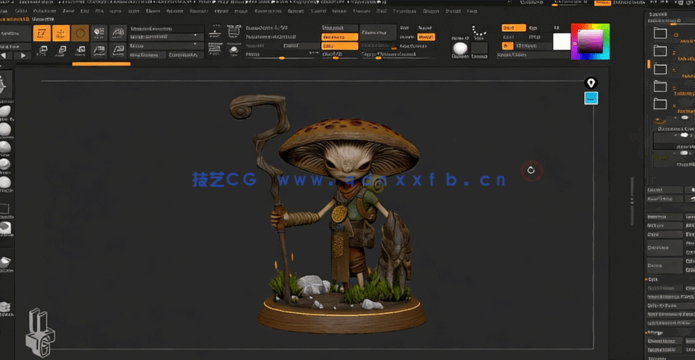Open the third folder icon in right panel

coord(660,68)
